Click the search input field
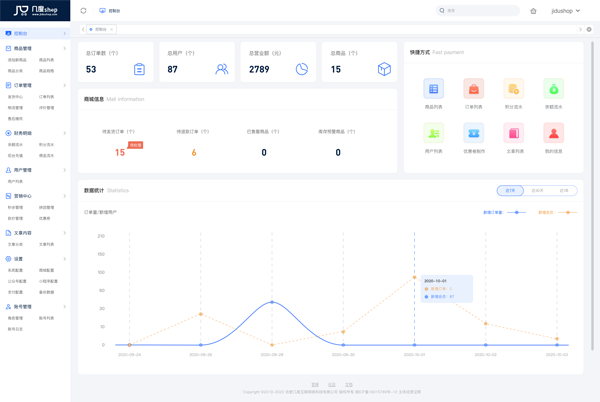Screen dimensions: 600x402 478,11
